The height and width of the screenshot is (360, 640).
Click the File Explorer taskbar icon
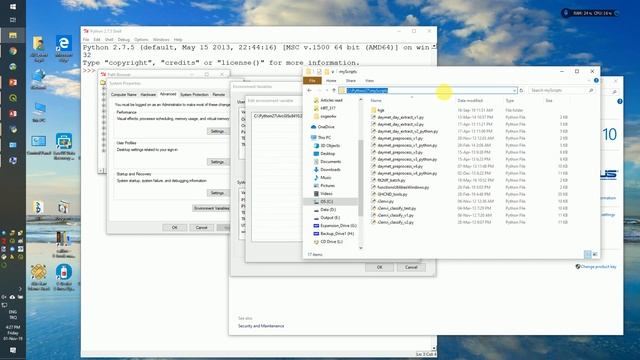click(13, 36)
